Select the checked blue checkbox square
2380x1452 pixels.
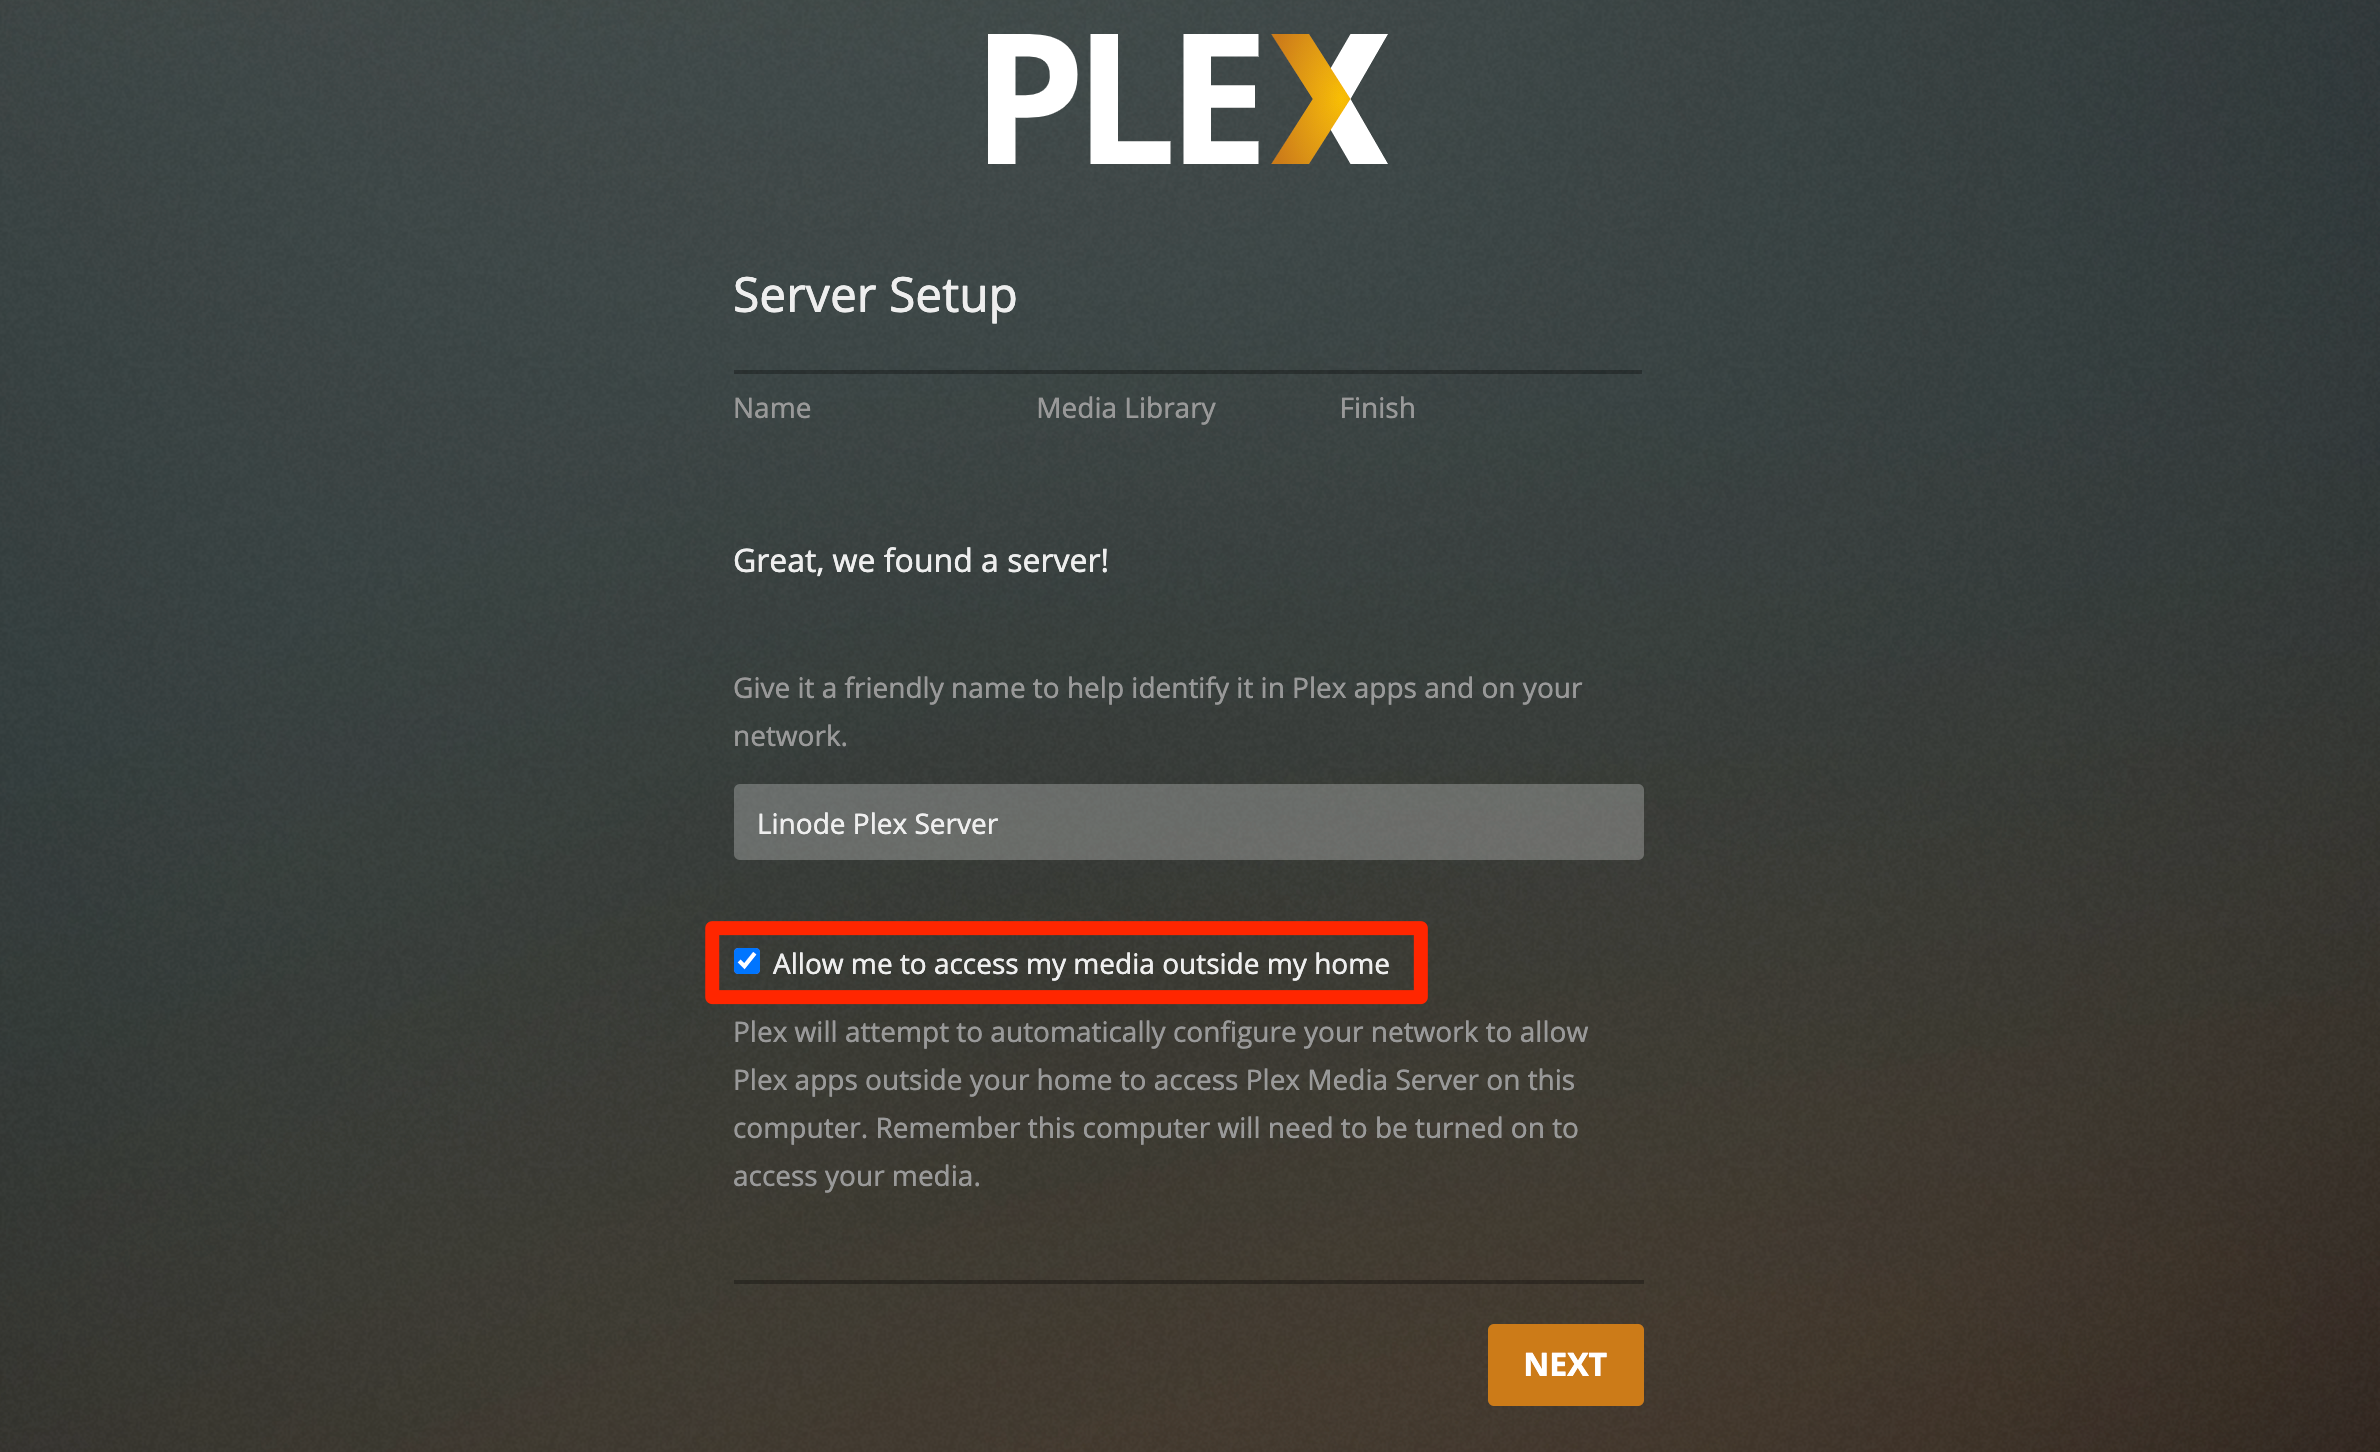coord(747,961)
